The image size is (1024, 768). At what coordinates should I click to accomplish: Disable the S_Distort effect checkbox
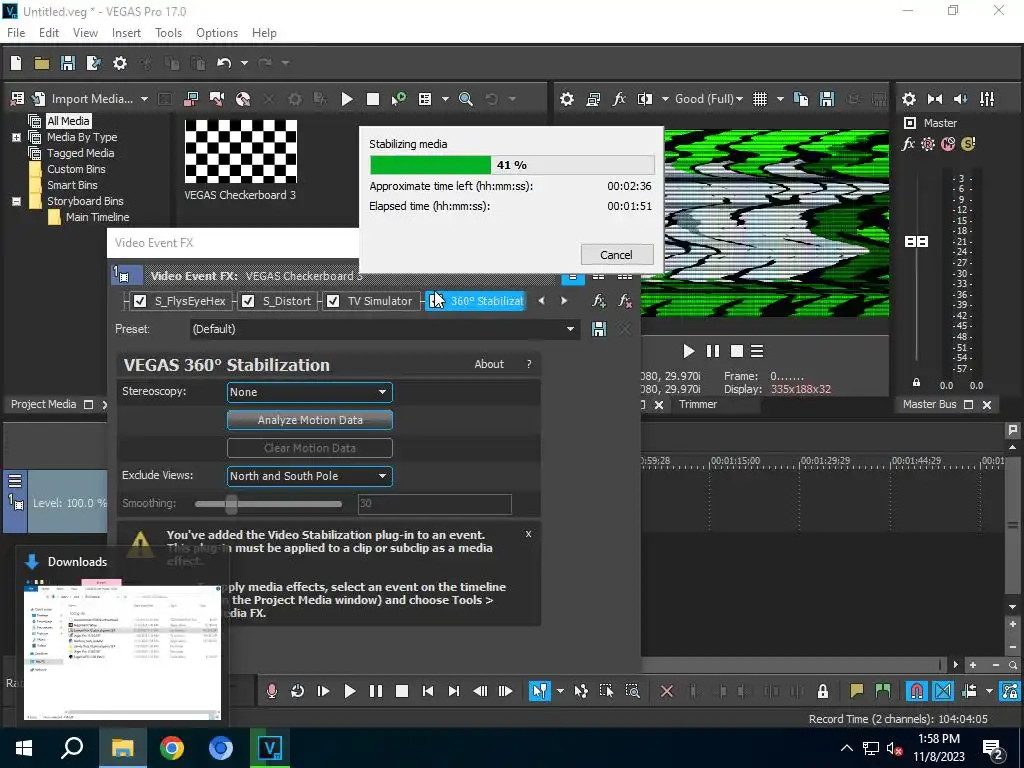point(248,301)
